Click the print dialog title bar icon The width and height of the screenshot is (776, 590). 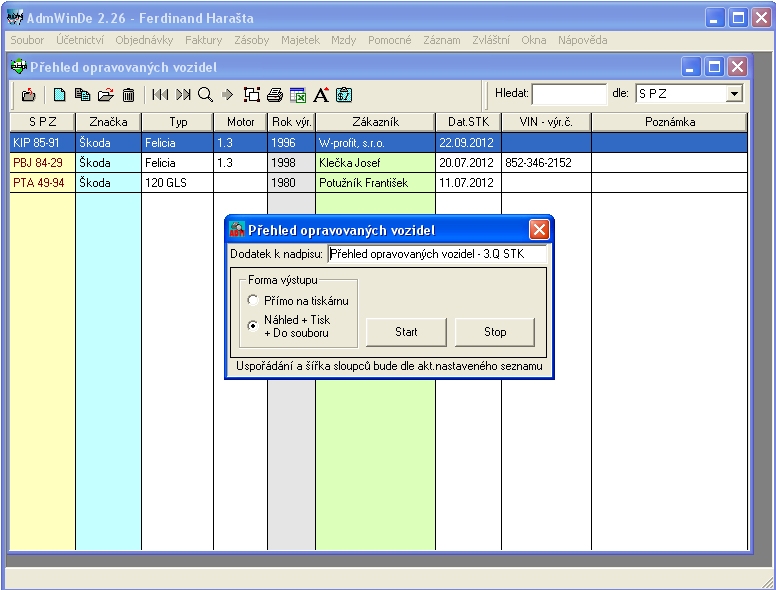pos(237,230)
